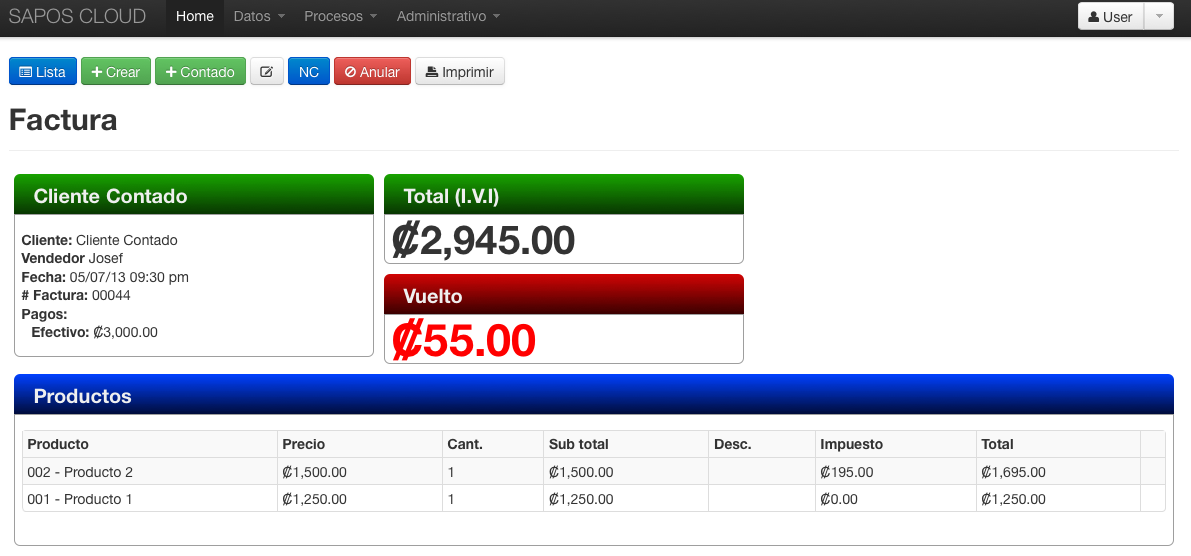
Task: Click the SAPOS CLOUD brand link
Action: click(77, 17)
